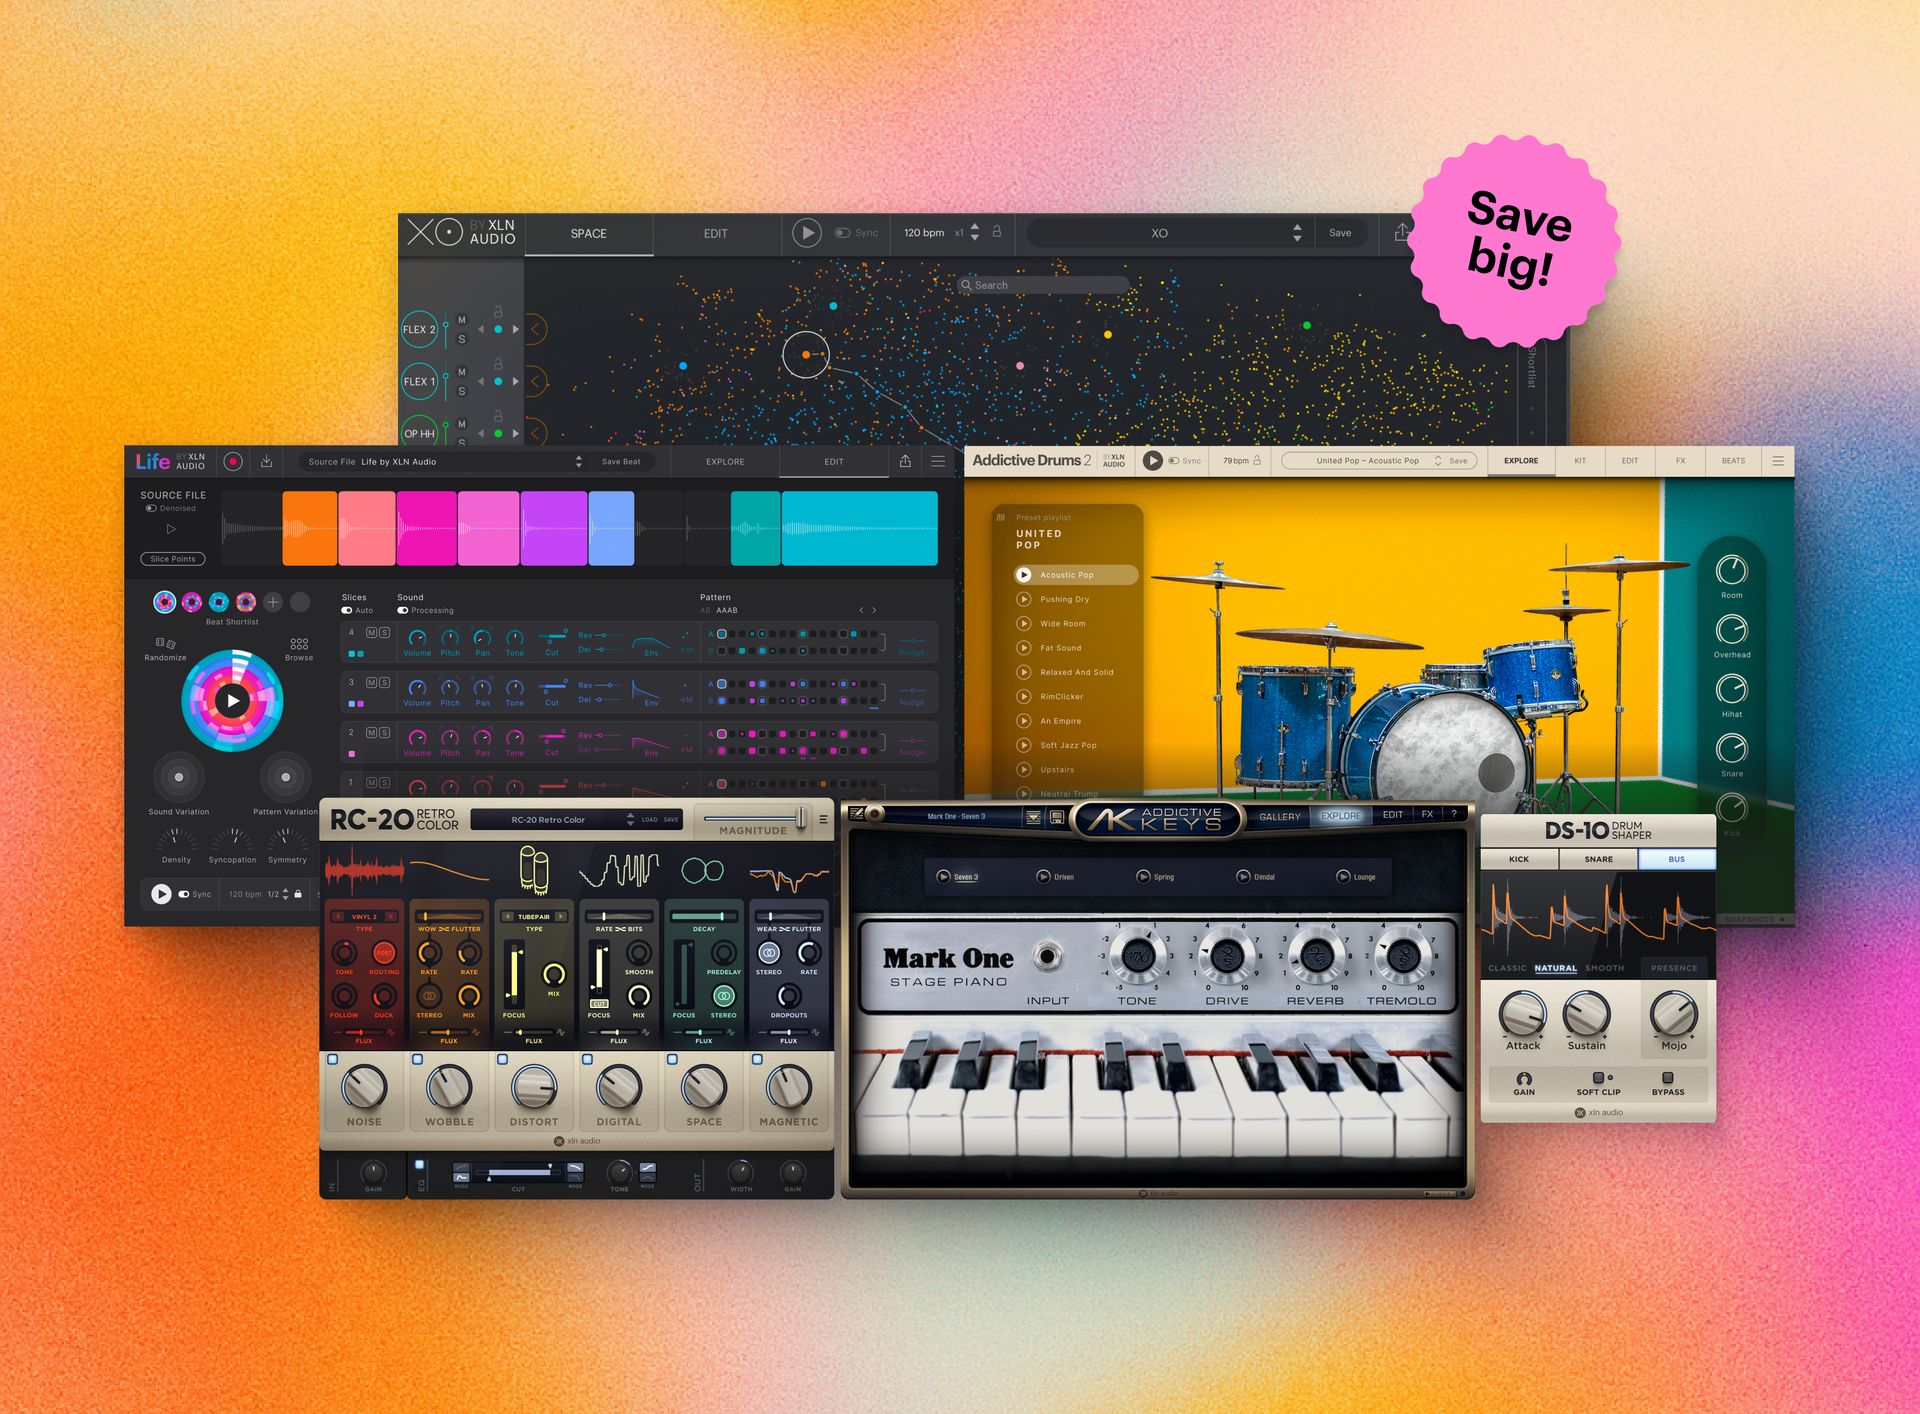Click the Room knob in Addictive Drums
The image size is (1920, 1414).
coord(1731,570)
